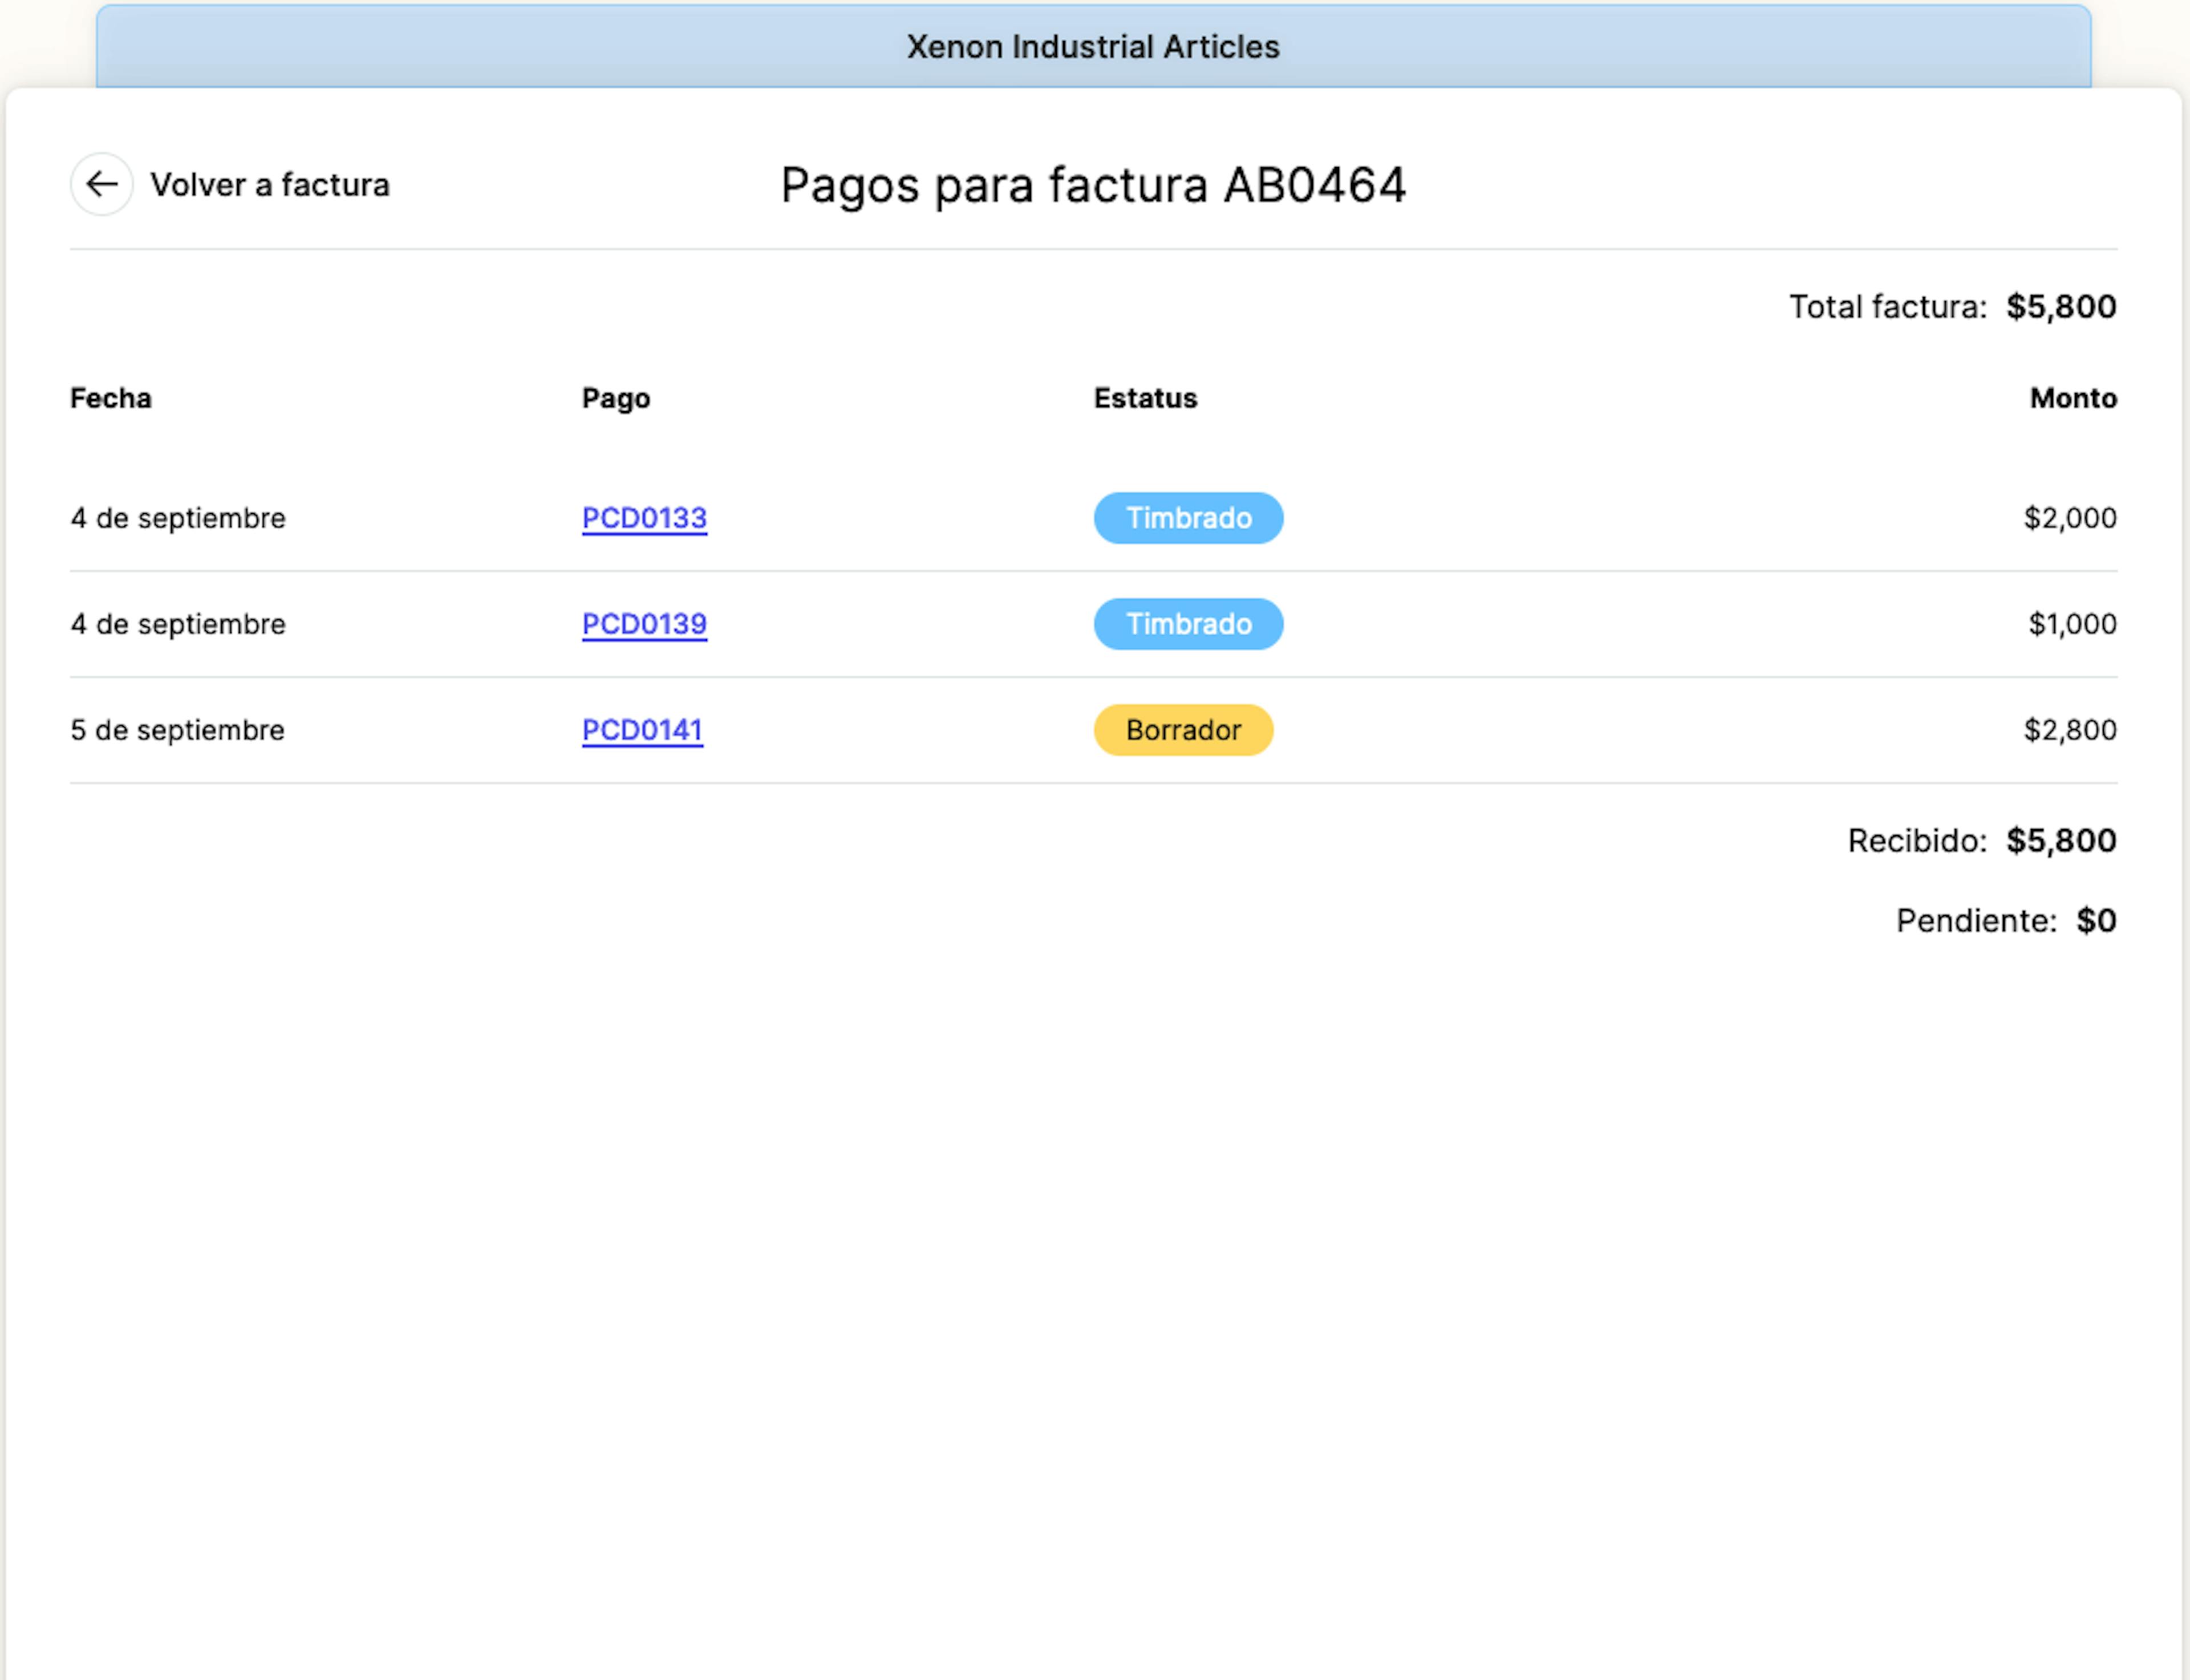Screen dimensions: 2190x1680
Task: Click Timbrado badge in PCD0139 row
Action: 1188,624
